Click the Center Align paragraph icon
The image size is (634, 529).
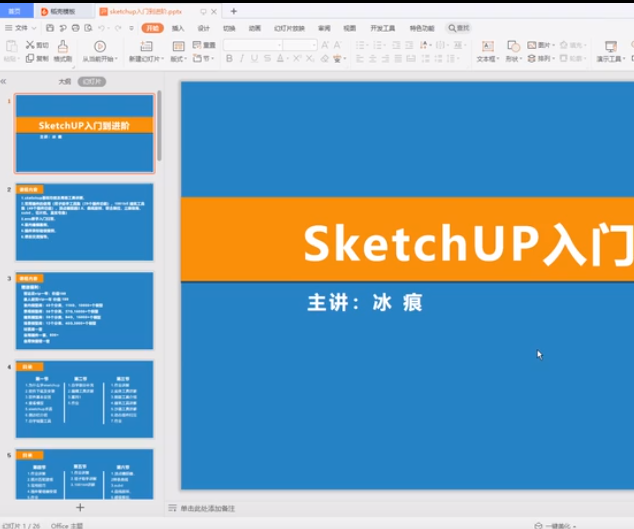point(372,59)
